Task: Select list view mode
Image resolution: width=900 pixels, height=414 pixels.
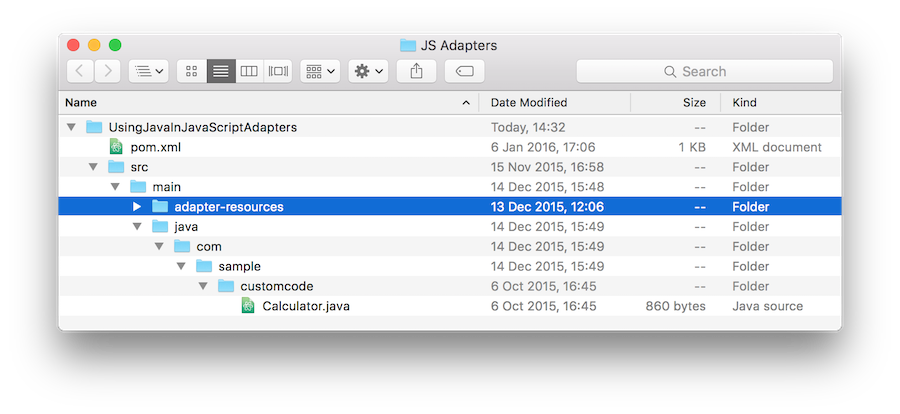Action: coord(220,71)
